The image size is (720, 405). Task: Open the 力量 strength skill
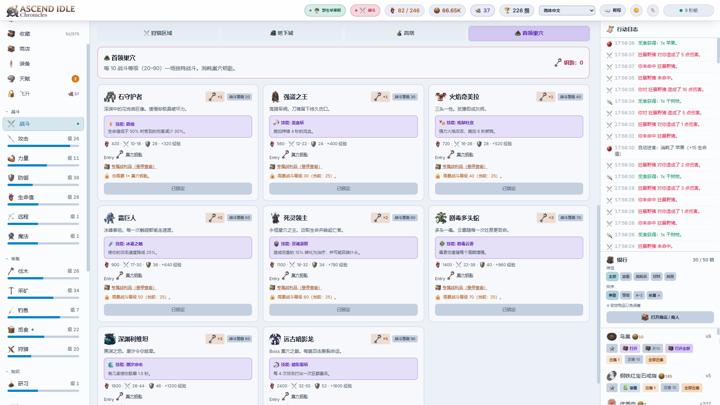(x=44, y=158)
